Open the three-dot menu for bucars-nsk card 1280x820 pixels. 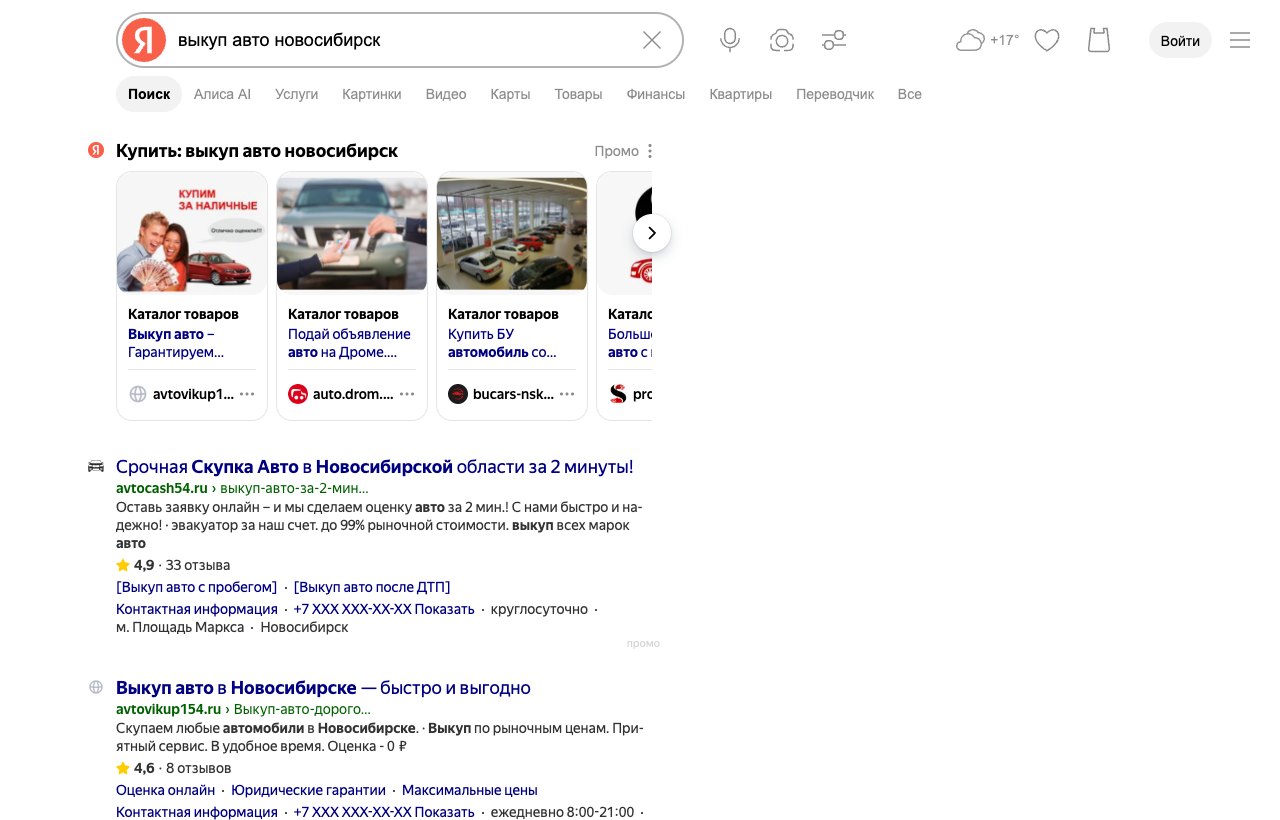[x=567, y=394]
